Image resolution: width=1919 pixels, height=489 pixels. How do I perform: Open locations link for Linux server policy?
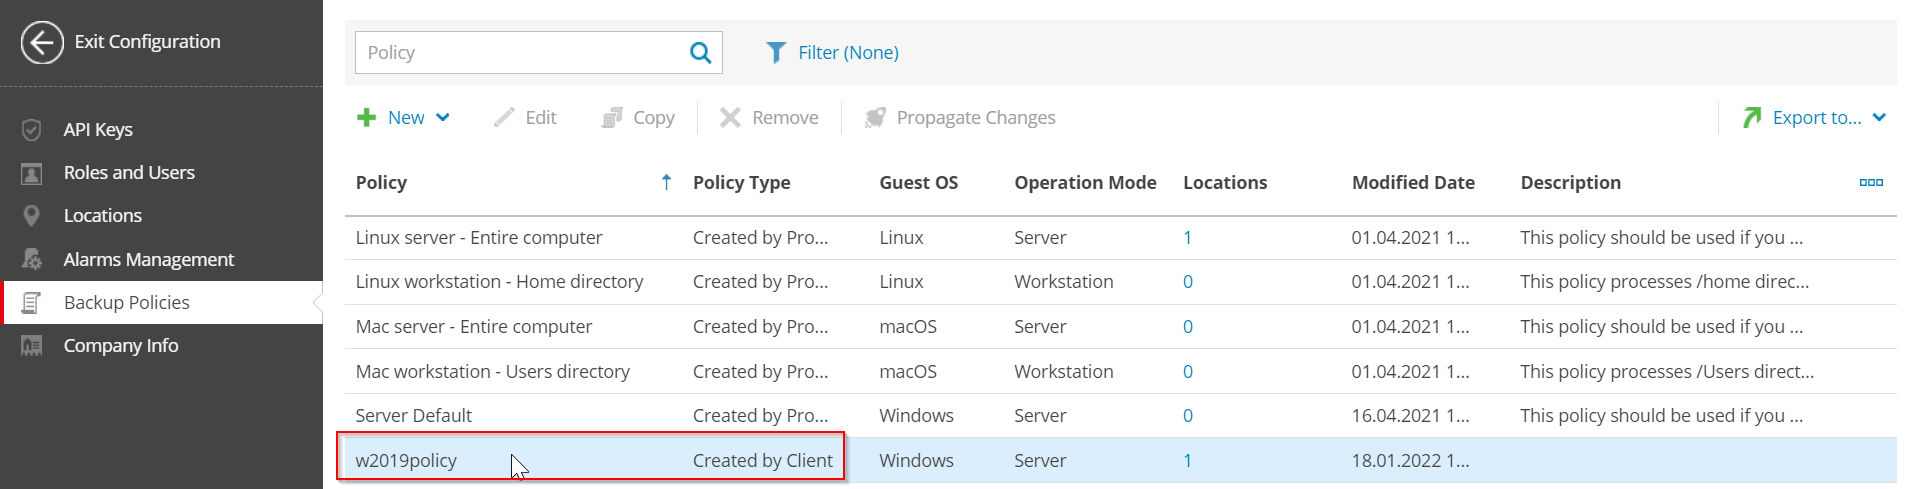[x=1187, y=238]
